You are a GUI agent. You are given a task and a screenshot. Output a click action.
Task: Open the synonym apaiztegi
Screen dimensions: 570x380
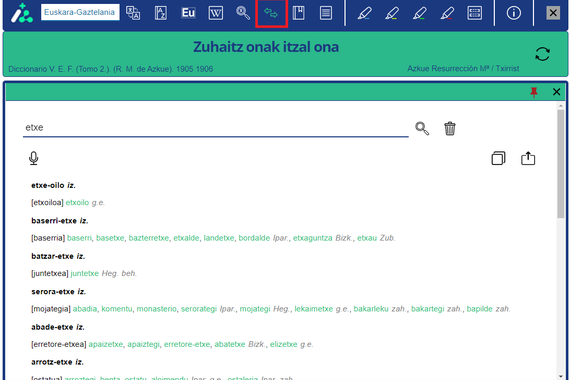[144, 344]
